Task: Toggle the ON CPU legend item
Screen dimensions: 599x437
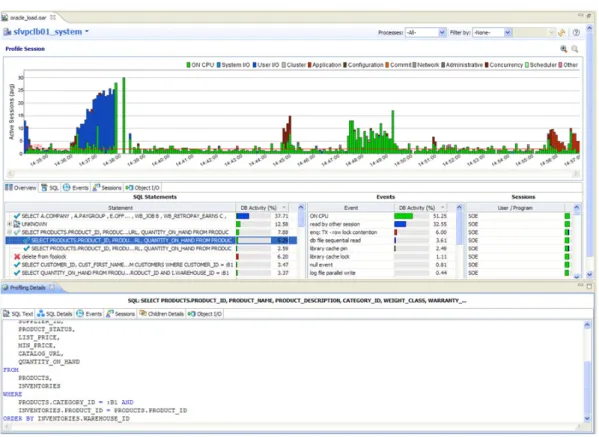Action: [200, 65]
